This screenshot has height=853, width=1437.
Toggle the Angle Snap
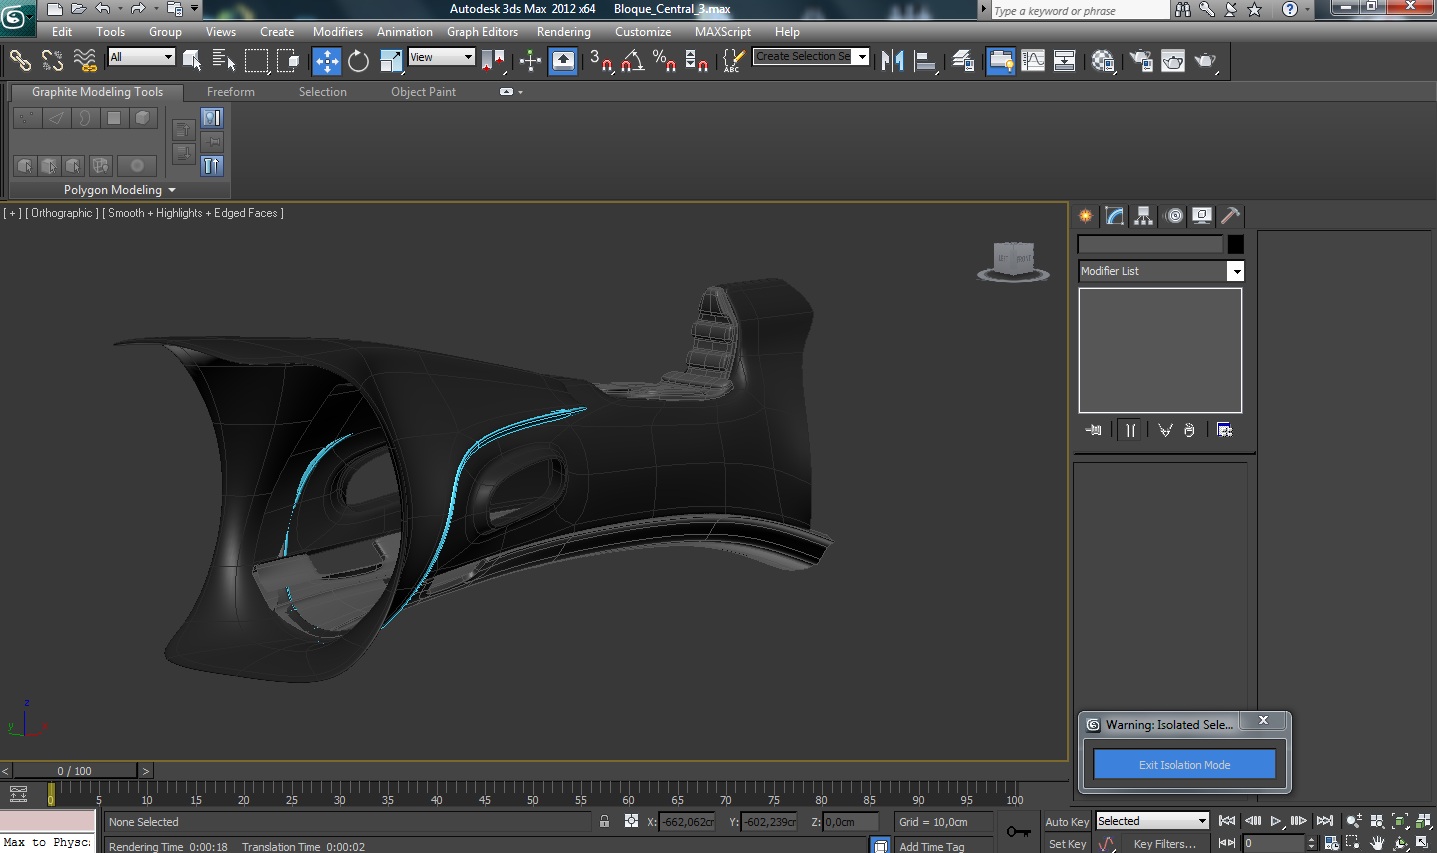coord(632,61)
